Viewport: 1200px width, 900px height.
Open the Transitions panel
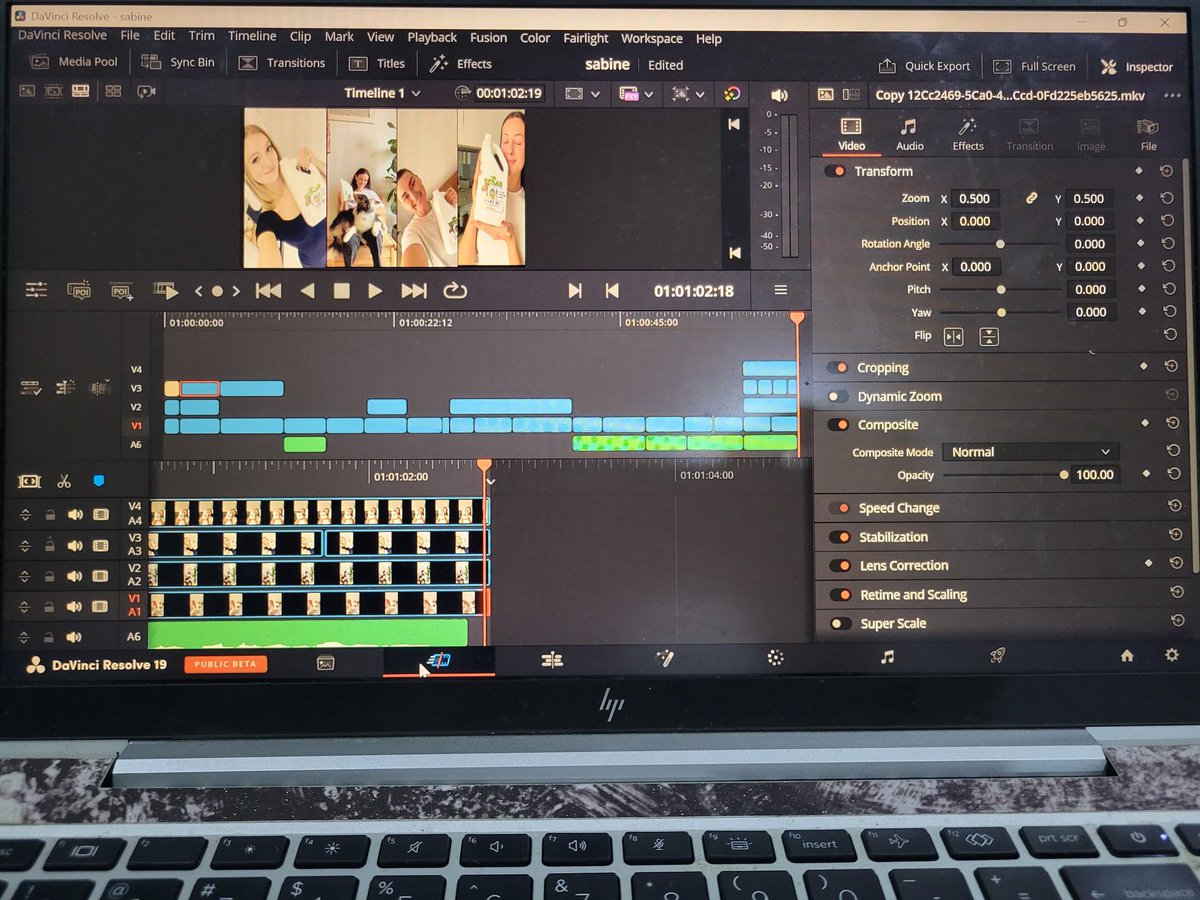pyautogui.click(x=282, y=63)
